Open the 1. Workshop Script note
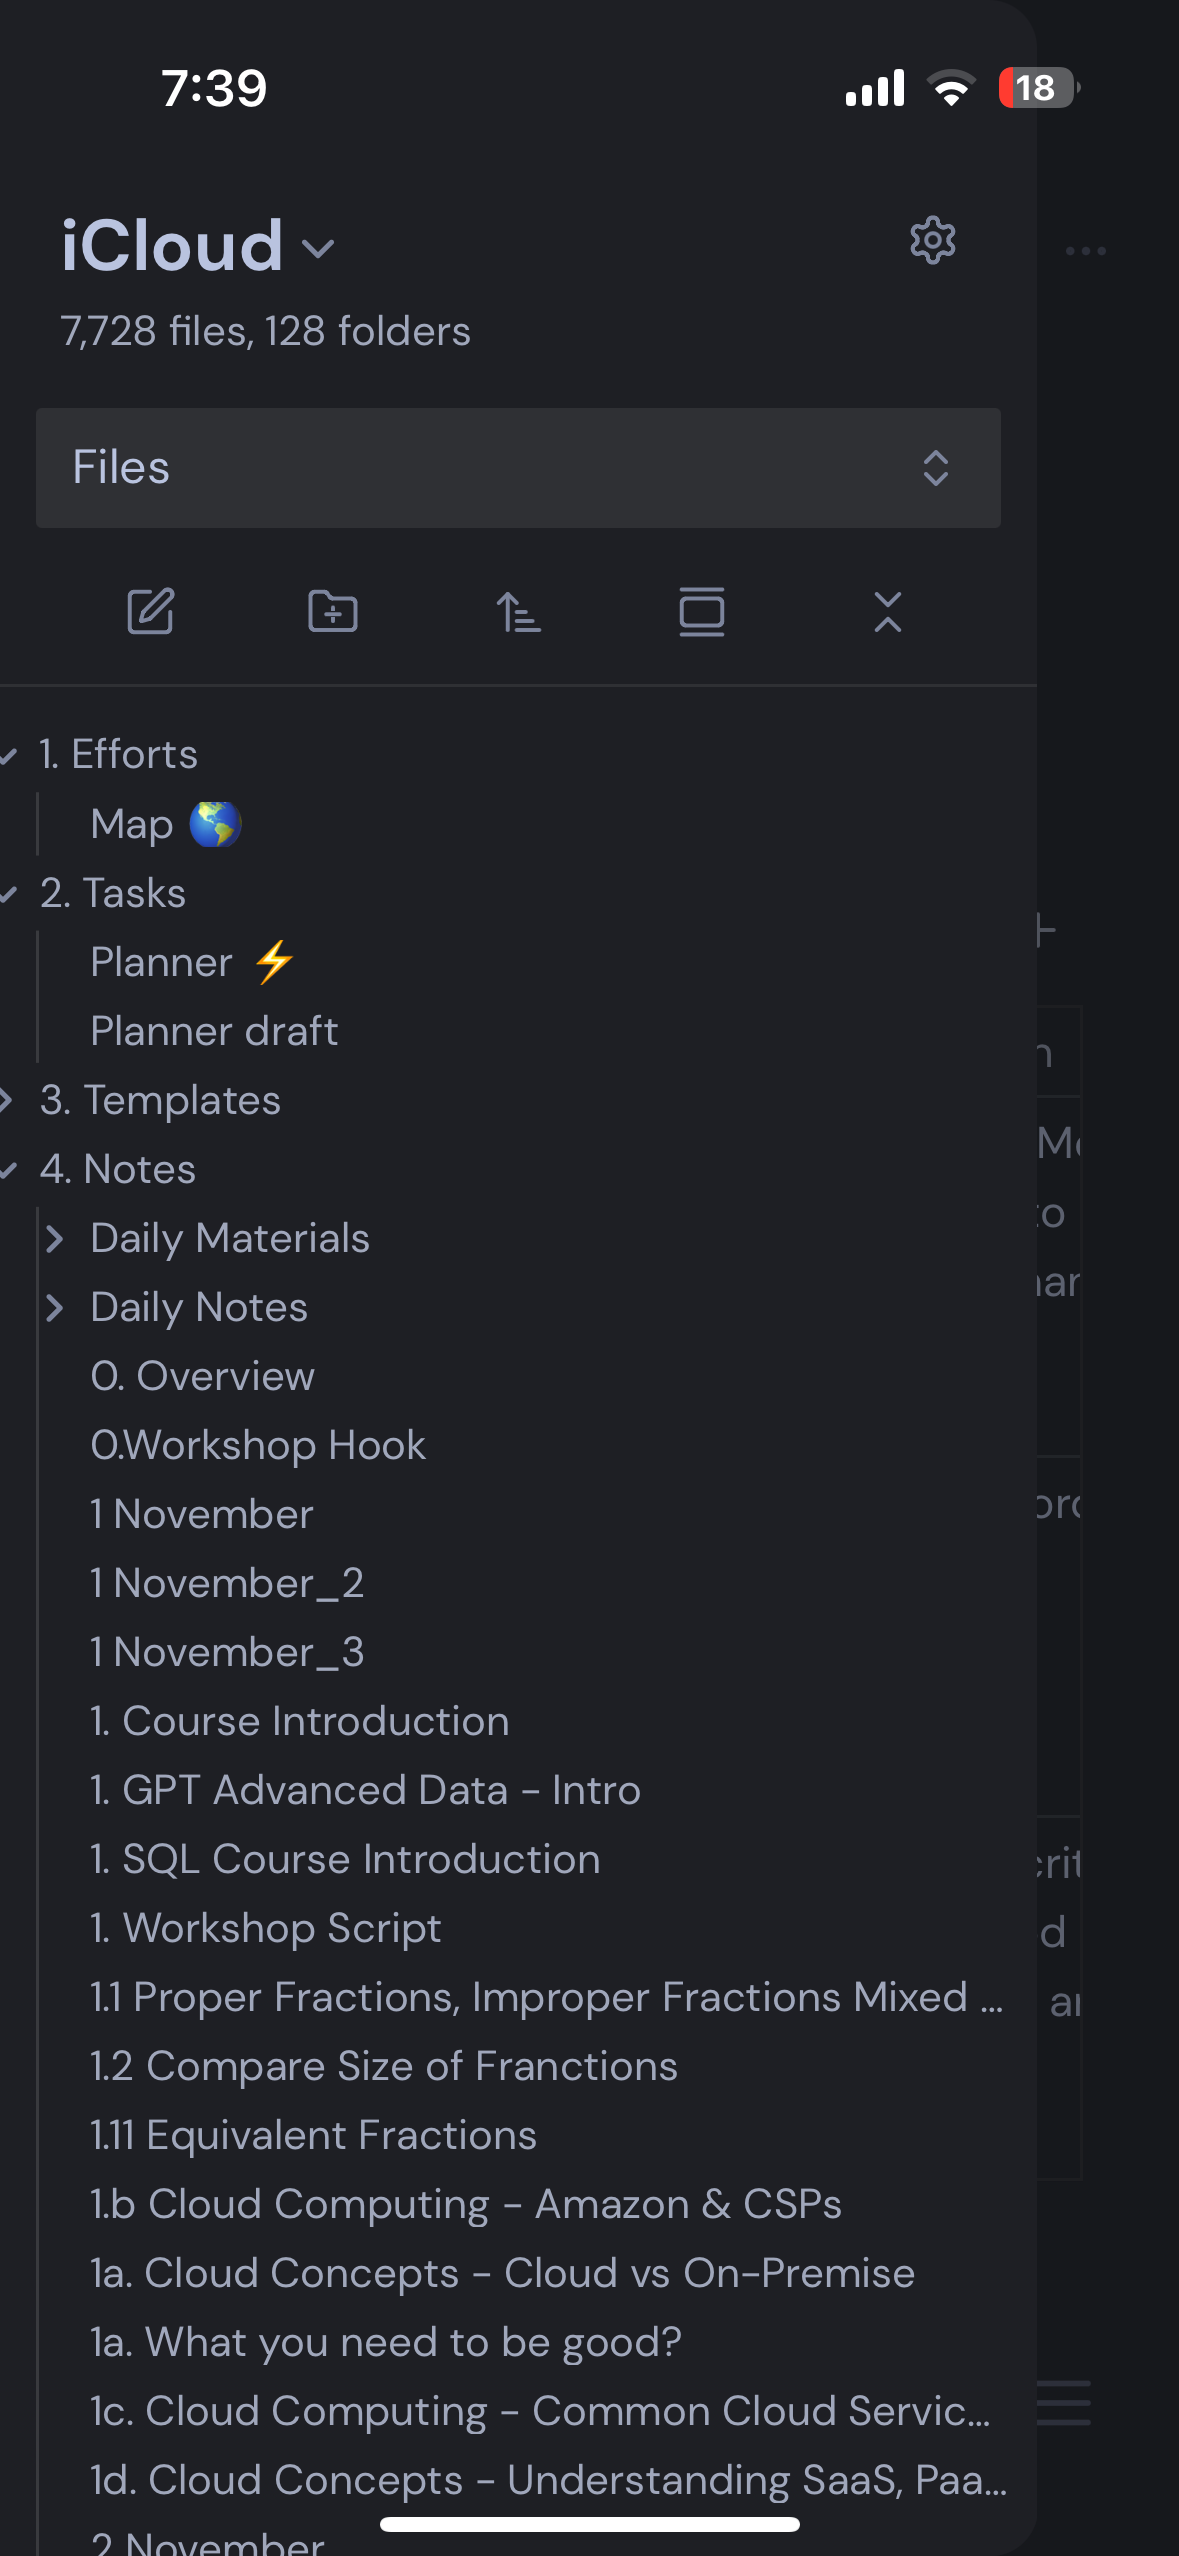The height and width of the screenshot is (2556, 1179). 266,1928
